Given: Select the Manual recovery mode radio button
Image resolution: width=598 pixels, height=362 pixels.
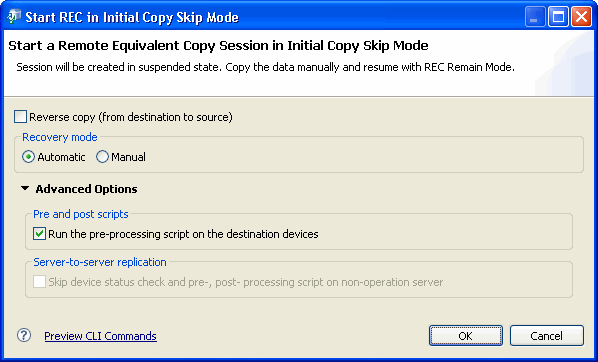Looking at the screenshot, I should coord(102,157).
